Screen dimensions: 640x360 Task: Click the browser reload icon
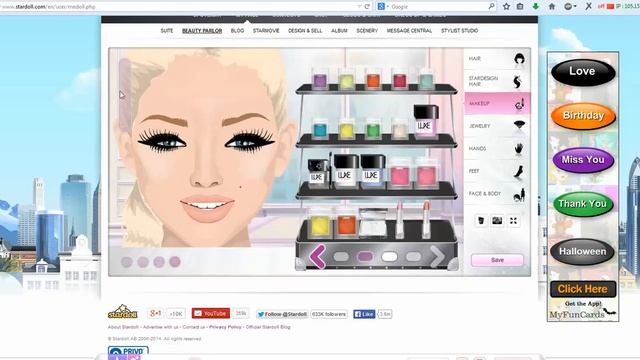tap(367, 7)
